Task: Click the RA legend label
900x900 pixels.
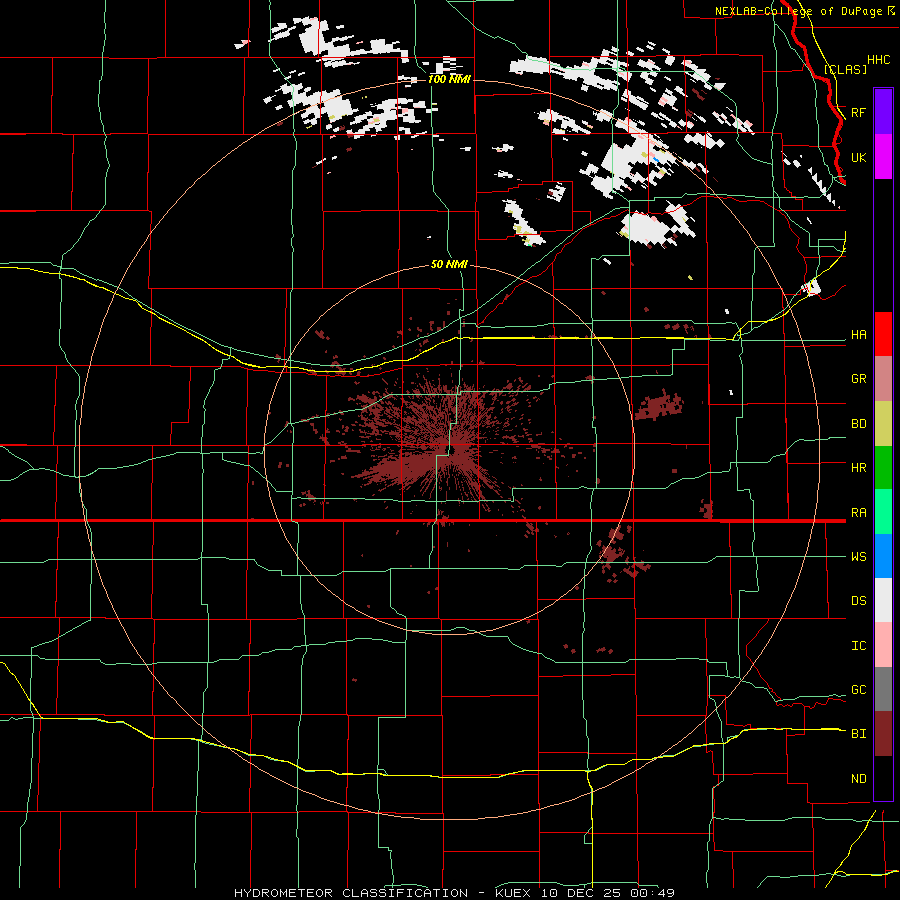Action: [x=858, y=513]
